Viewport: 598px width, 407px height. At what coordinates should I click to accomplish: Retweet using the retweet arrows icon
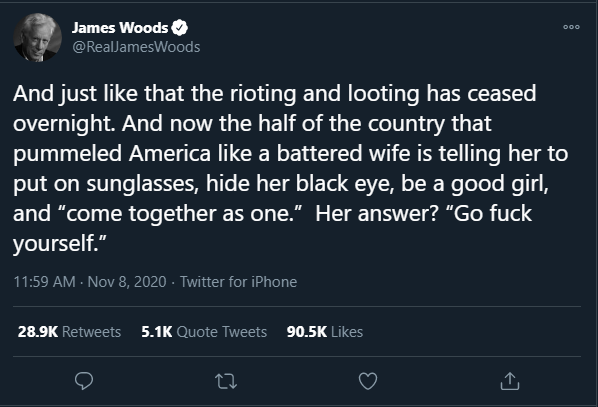(x=226, y=381)
